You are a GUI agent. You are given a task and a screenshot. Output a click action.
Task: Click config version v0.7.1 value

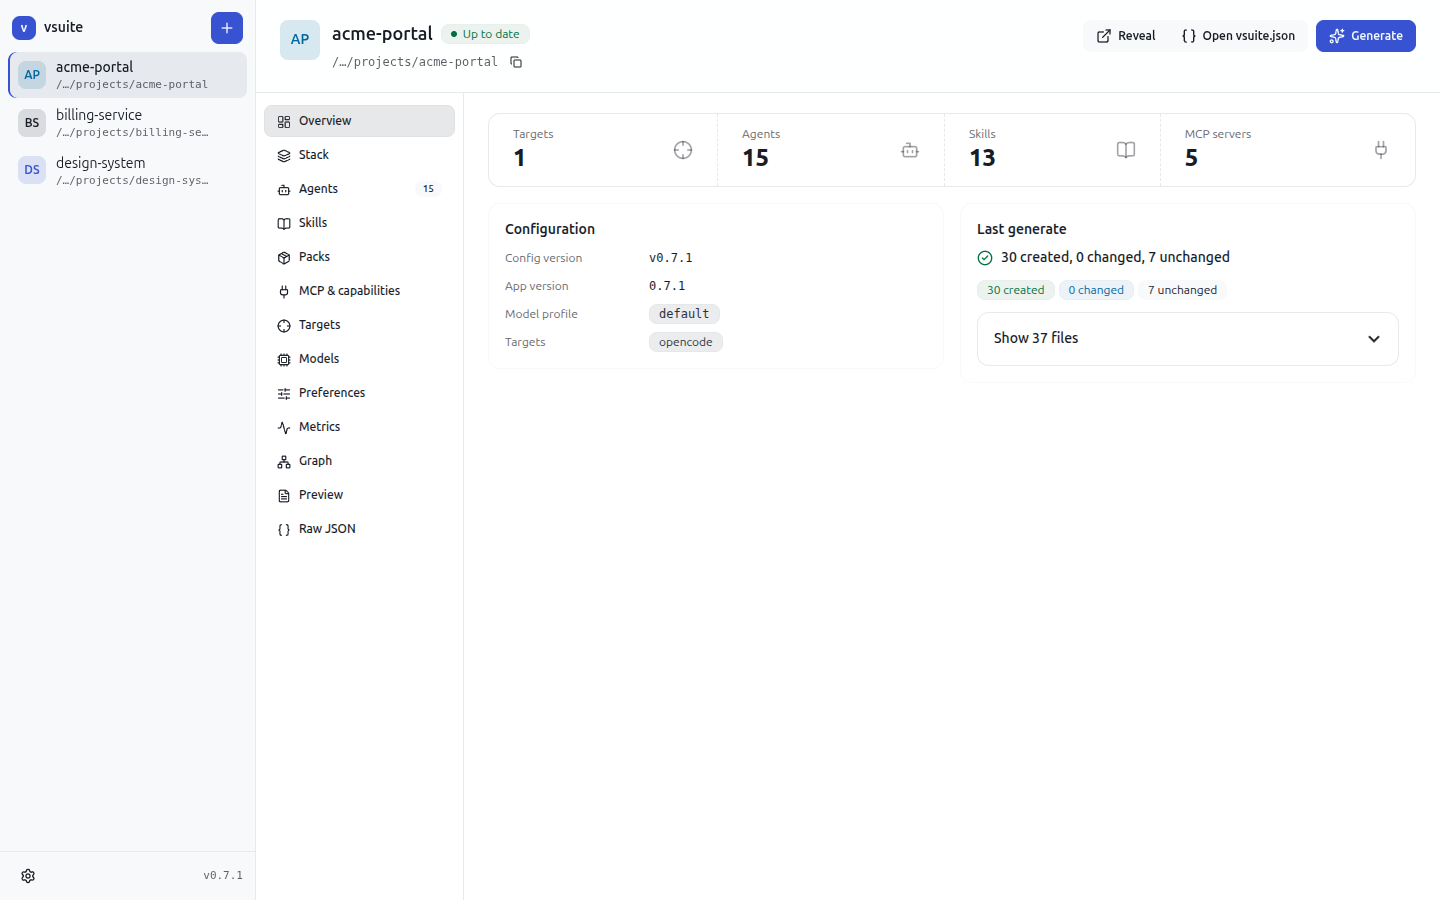point(671,258)
